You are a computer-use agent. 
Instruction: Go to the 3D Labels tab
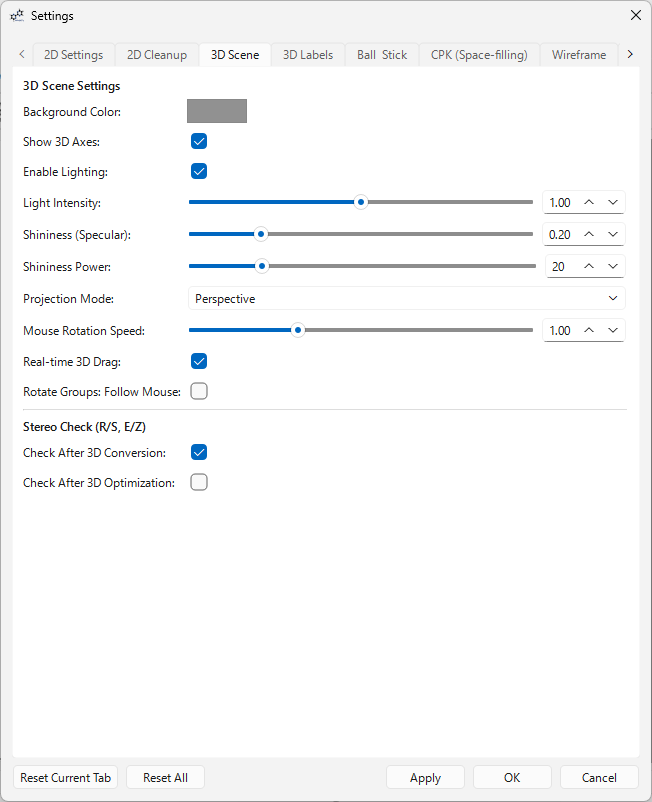click(x=308, y=55)
